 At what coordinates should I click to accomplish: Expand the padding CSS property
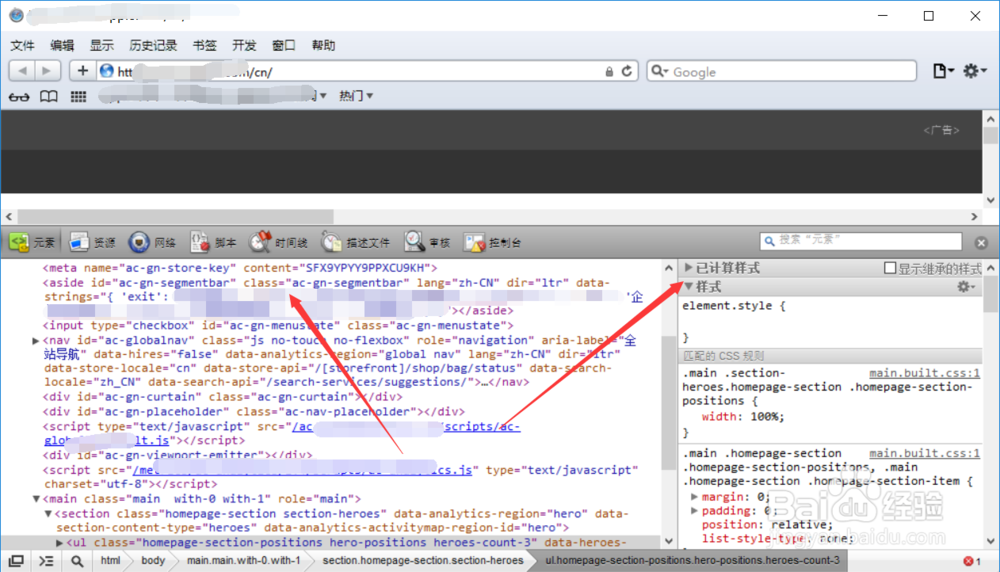tap(694, 510)
